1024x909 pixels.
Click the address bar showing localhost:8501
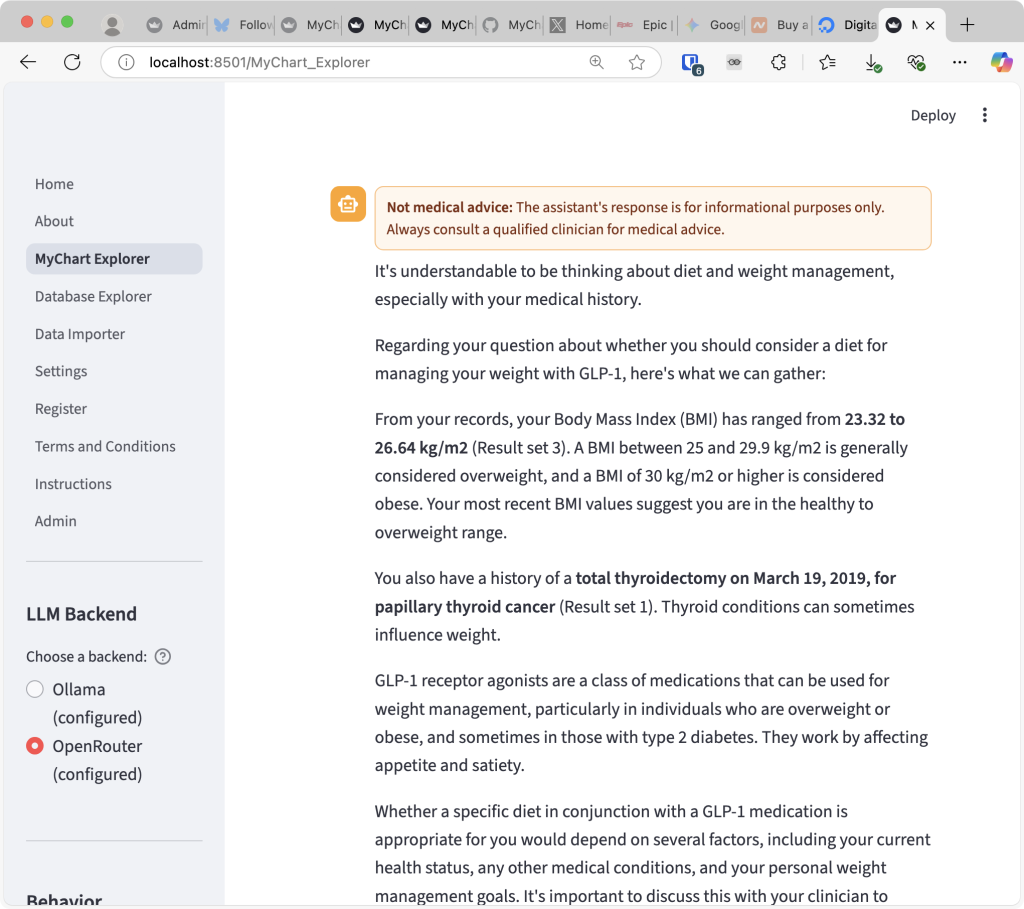pyautogui.click(x=360, y=62)
